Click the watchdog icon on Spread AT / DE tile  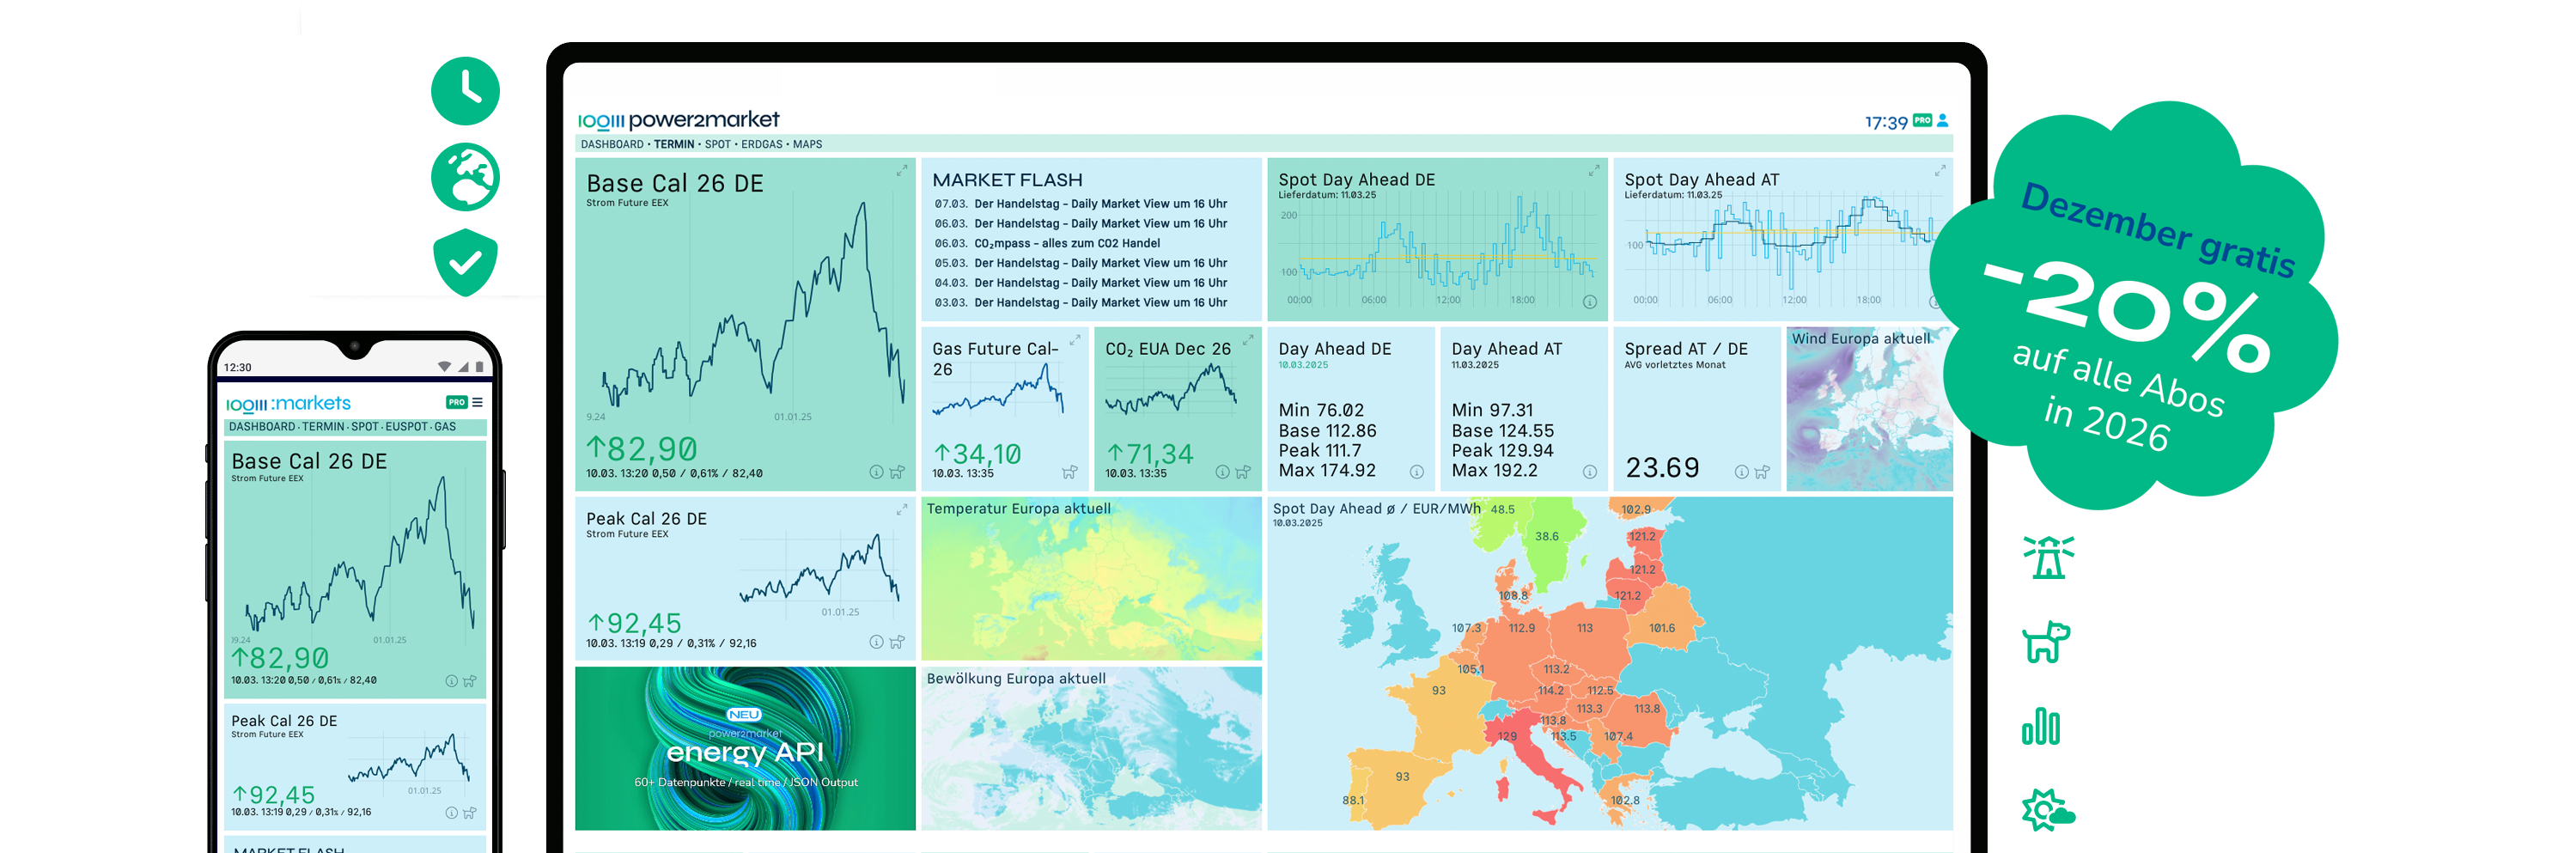[x=1761, y=472]
